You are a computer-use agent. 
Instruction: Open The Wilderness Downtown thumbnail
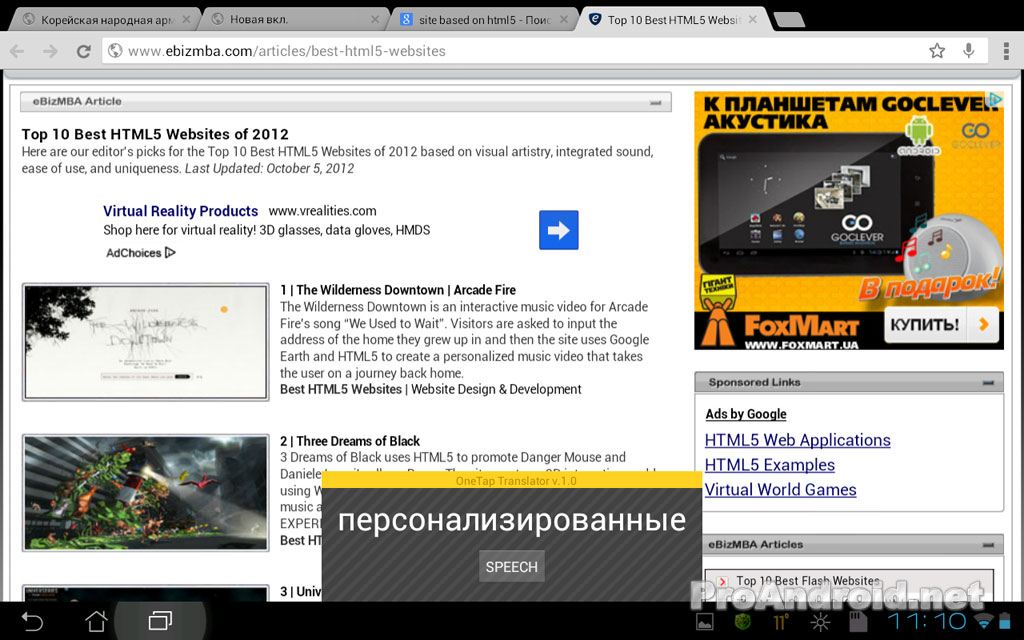146,342
